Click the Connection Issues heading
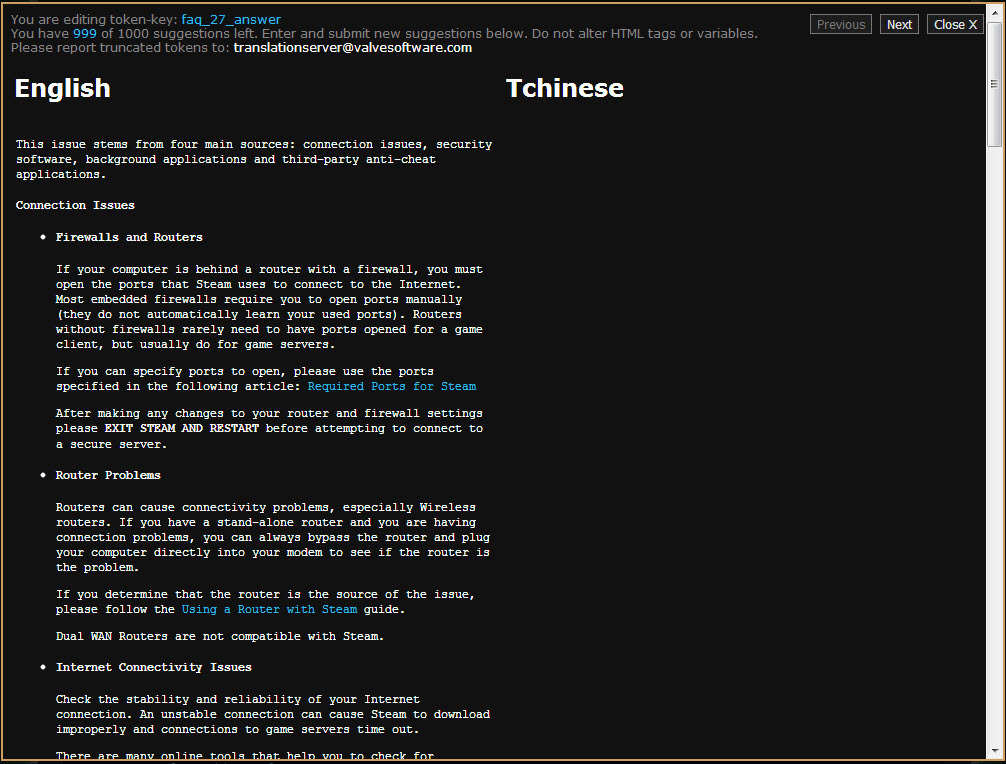The image size is (1006, 764). [x=75, y=205]
